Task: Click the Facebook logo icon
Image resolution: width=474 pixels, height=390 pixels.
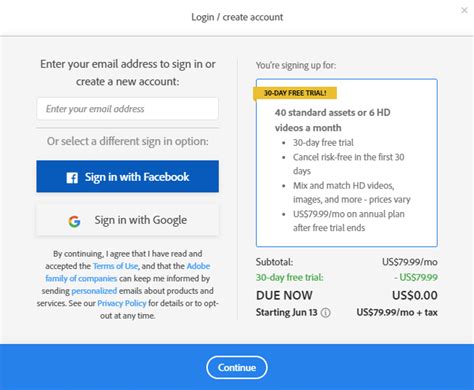Action: tap(72, 178)
